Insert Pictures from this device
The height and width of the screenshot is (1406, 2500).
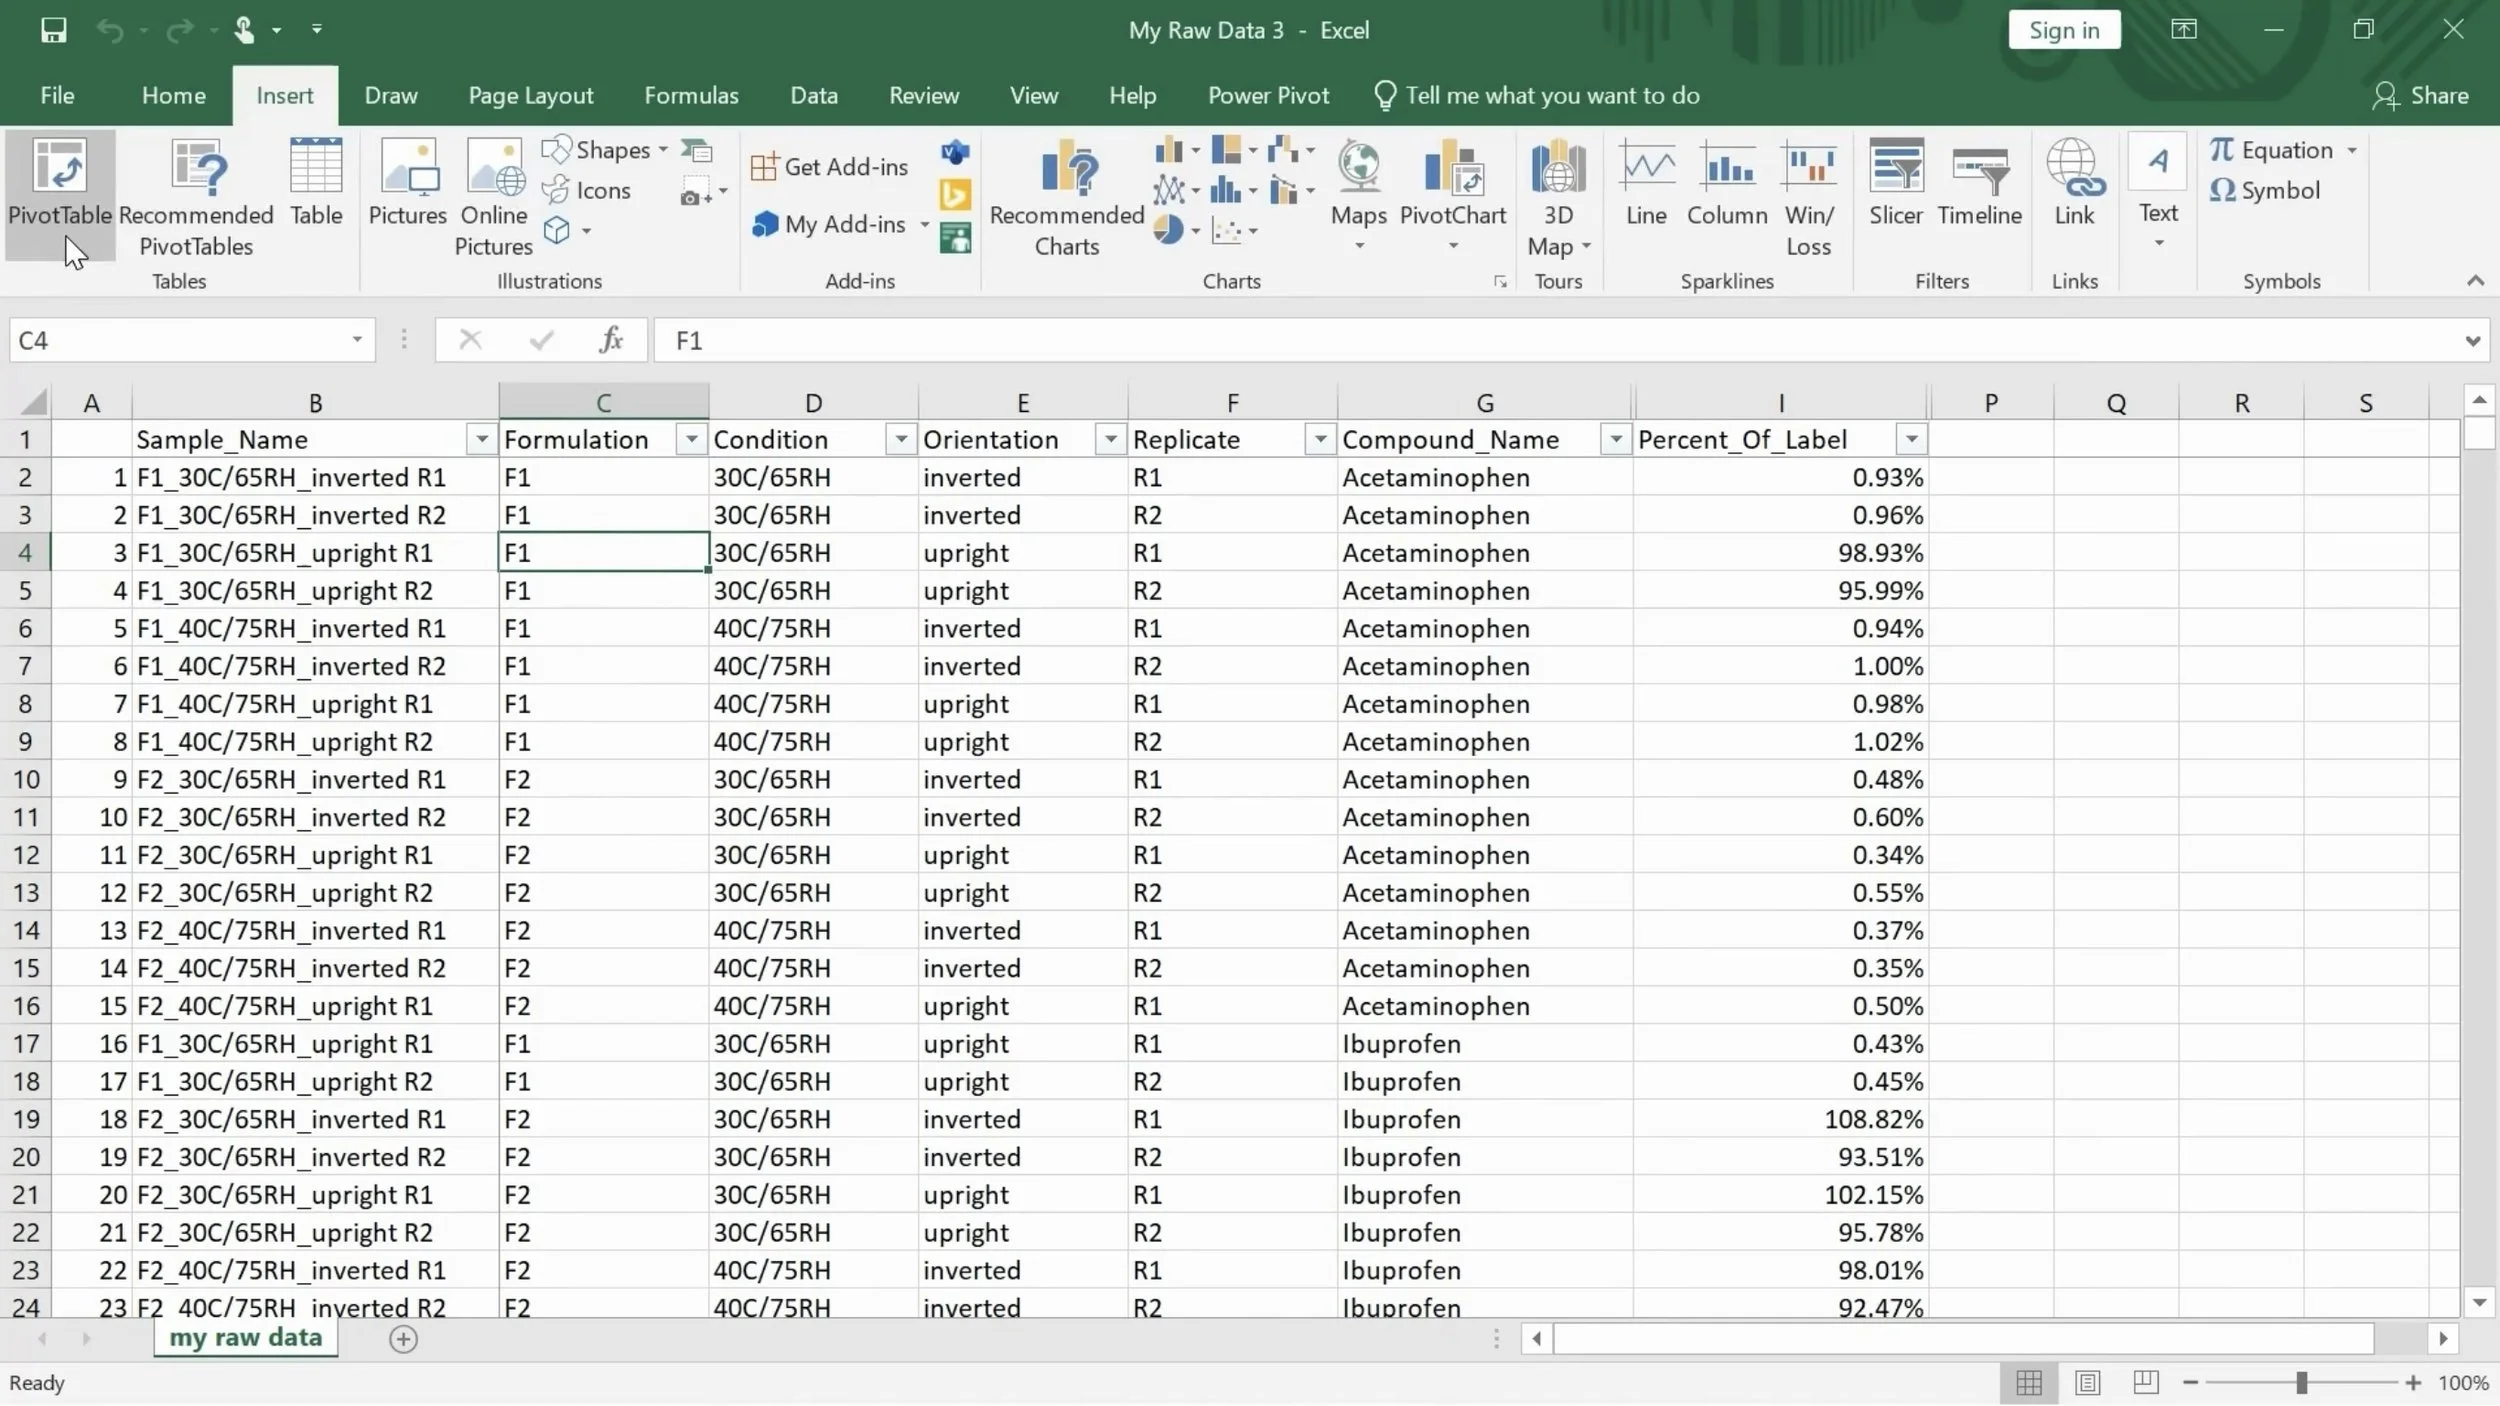(406, 185)
